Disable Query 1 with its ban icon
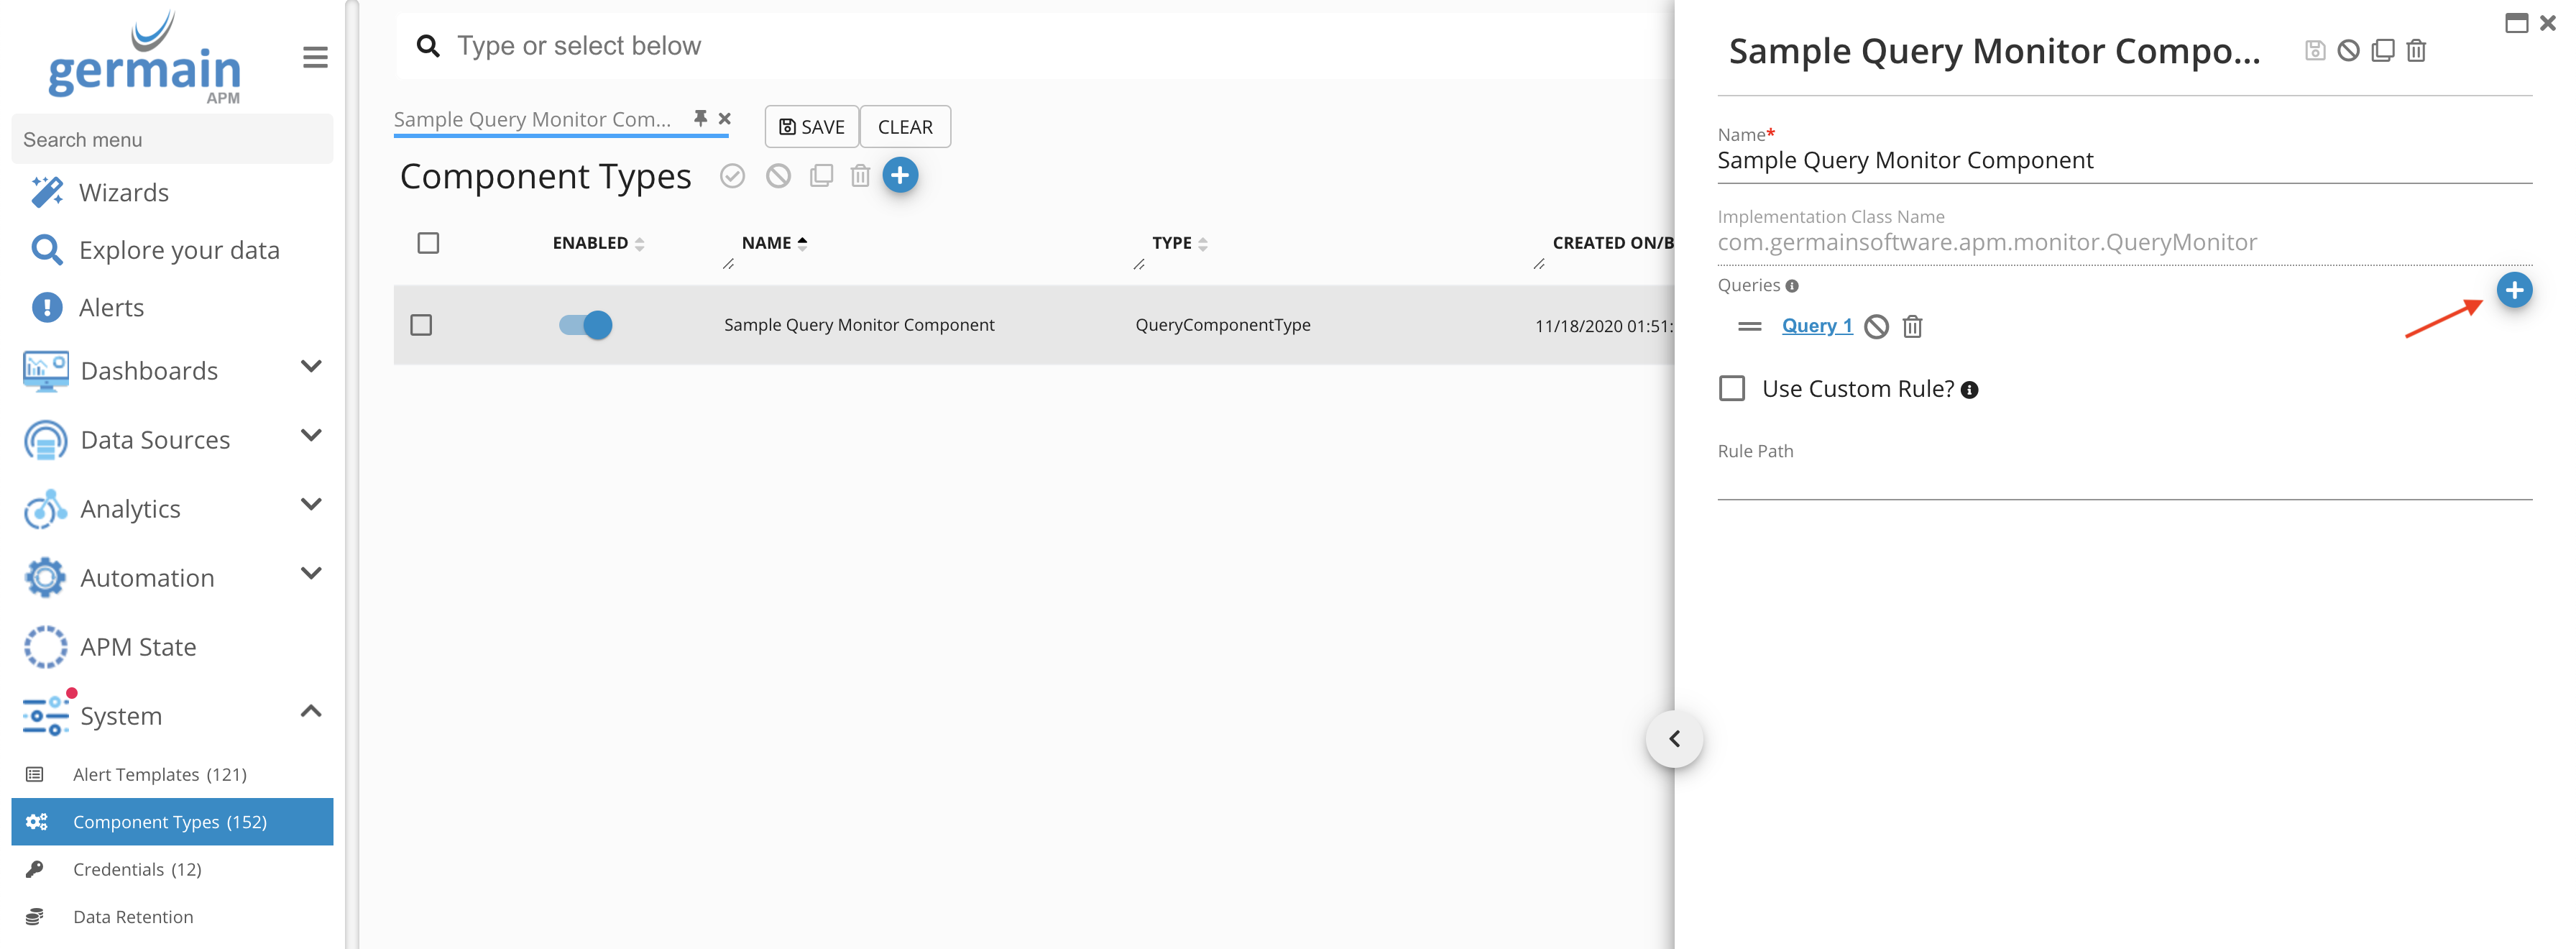Screen dimensions: 2576x949 pos(1876,326)
